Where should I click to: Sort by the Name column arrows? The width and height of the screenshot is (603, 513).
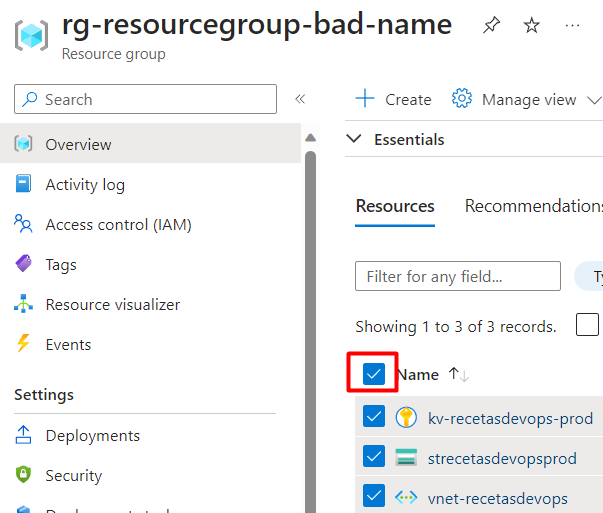click(459, 375)
